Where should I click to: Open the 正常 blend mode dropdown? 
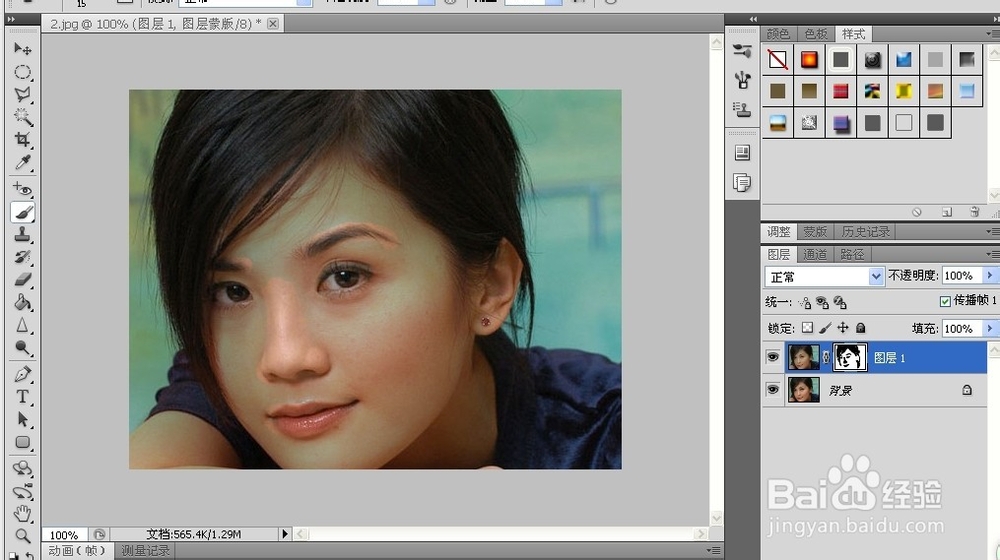(876, 276)
